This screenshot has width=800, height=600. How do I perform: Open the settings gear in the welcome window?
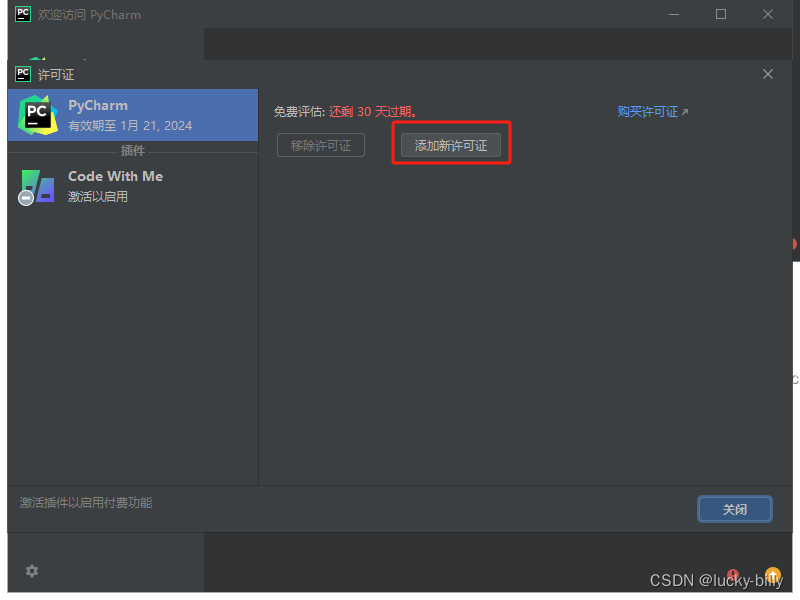point(32,571)
